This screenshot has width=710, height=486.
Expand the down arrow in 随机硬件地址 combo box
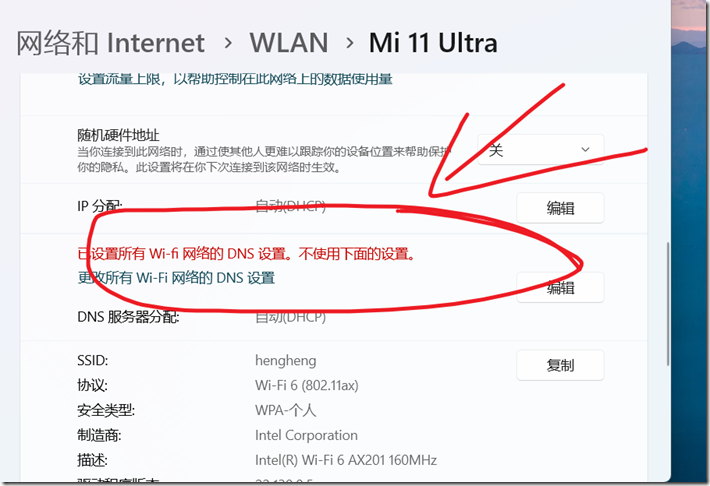coord(585,149)
